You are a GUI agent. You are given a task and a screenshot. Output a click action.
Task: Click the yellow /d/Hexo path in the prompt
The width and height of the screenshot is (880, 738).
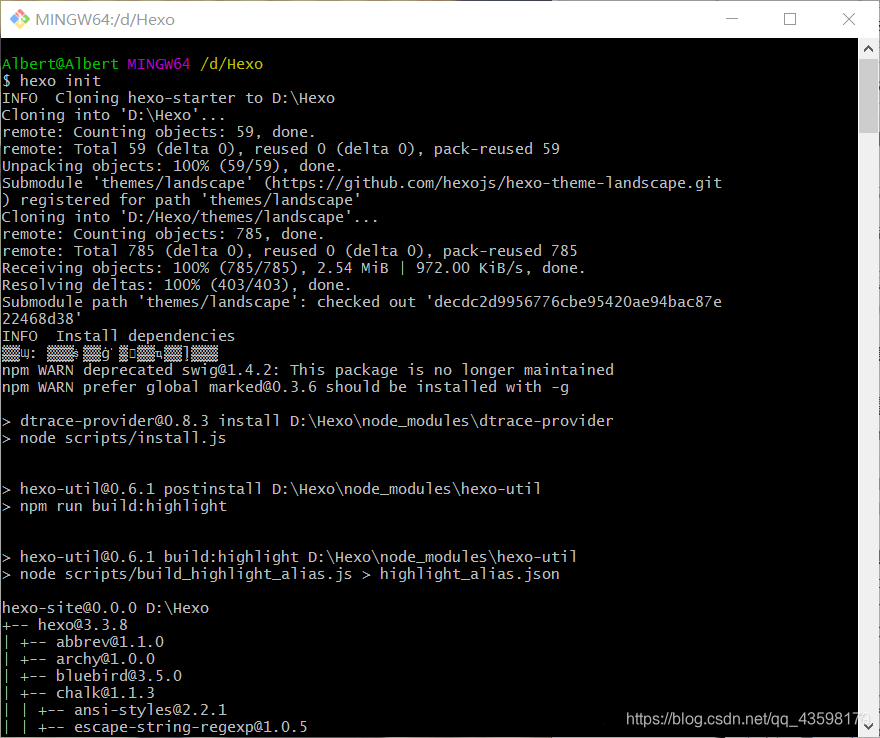(x=231, y=64)
